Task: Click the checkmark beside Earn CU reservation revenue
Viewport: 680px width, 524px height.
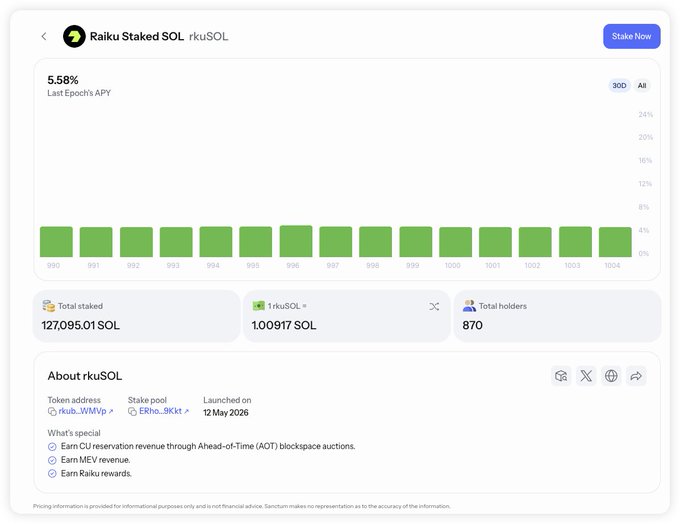Action: (x=52, y=446)
